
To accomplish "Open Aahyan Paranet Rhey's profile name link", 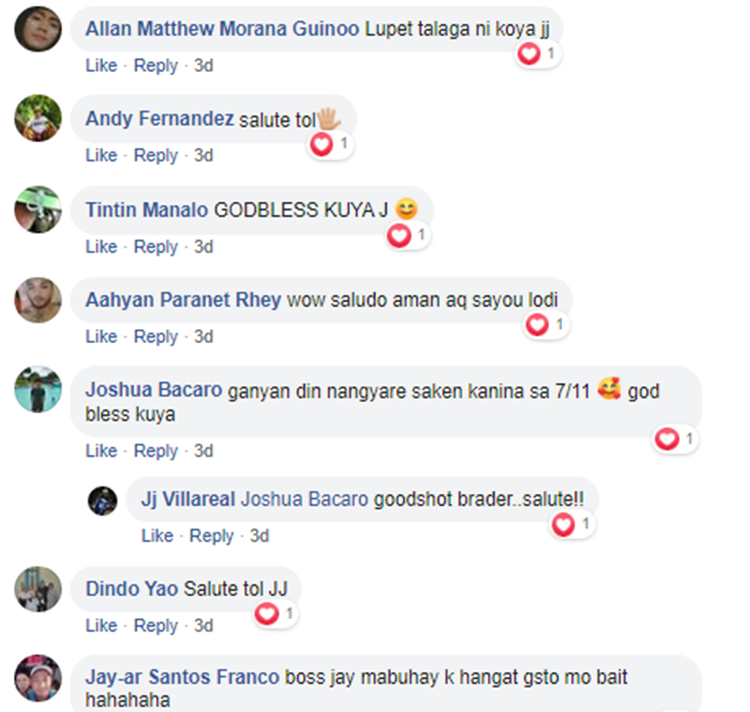I will coord(183,300).
